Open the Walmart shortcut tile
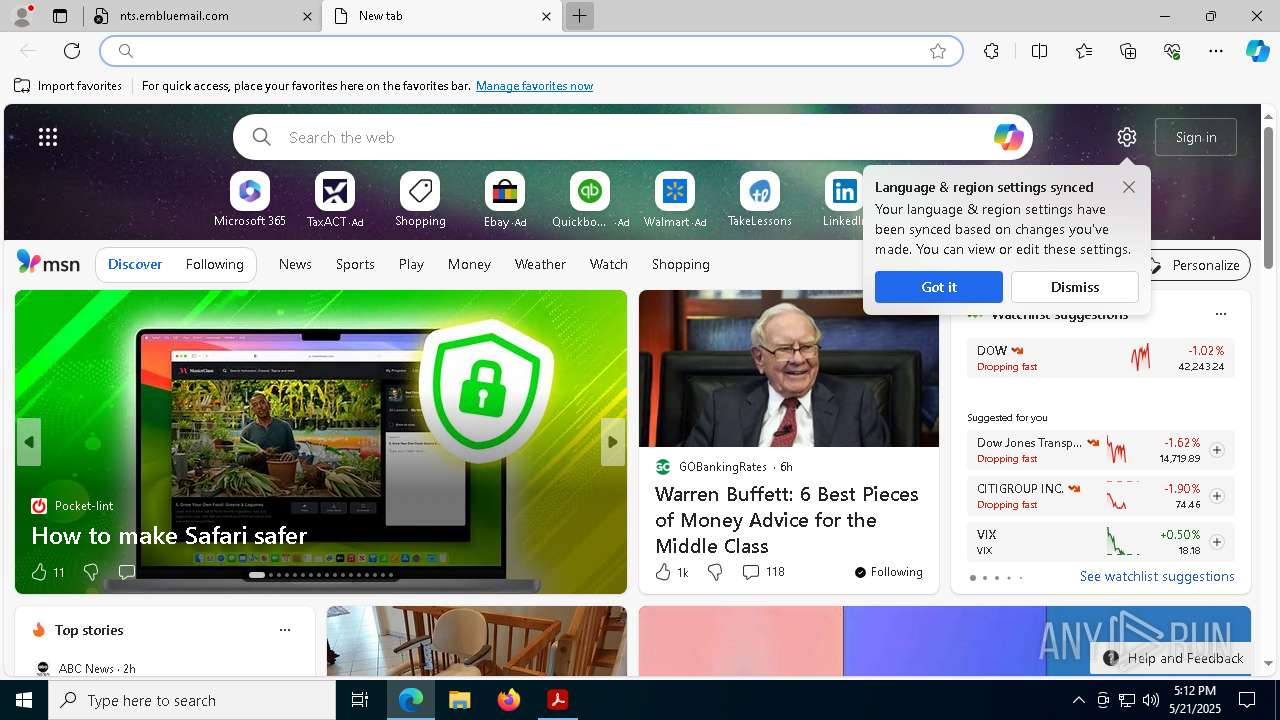 675,200
